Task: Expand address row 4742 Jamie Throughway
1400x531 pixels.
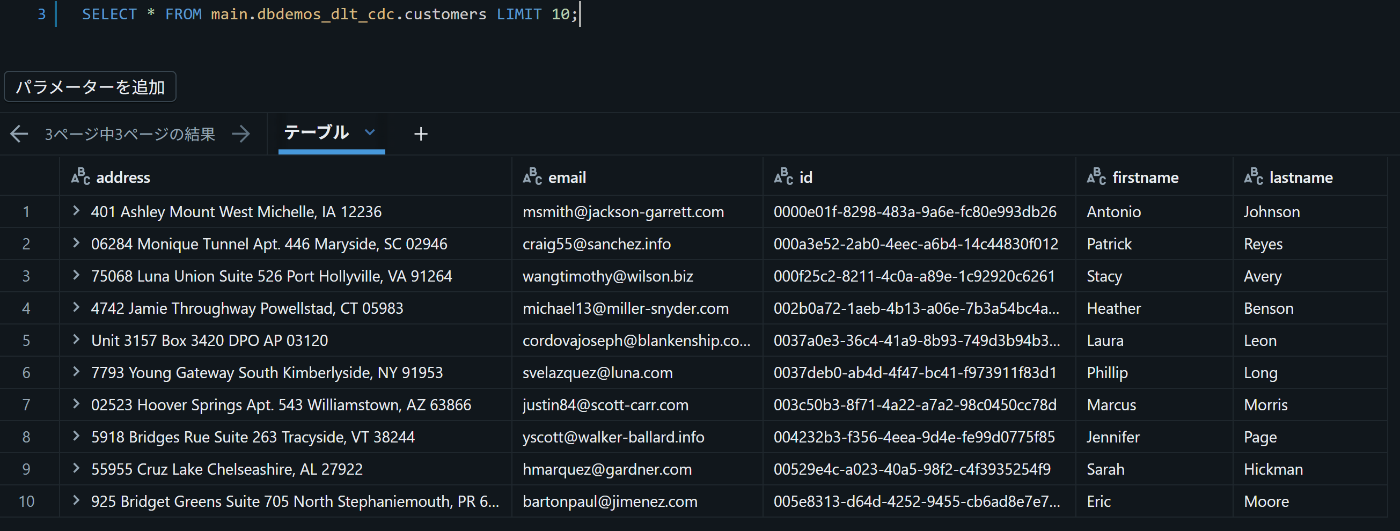Action: tap(76, 308)
